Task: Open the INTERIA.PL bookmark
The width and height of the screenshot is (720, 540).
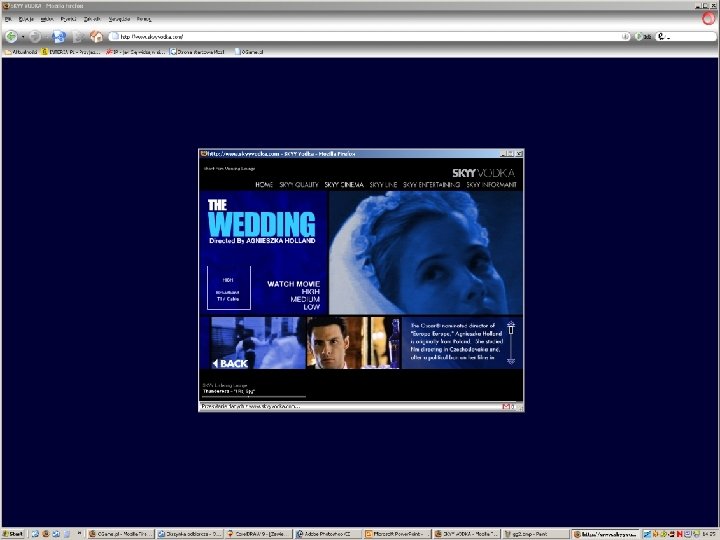Action: [71, 52]
